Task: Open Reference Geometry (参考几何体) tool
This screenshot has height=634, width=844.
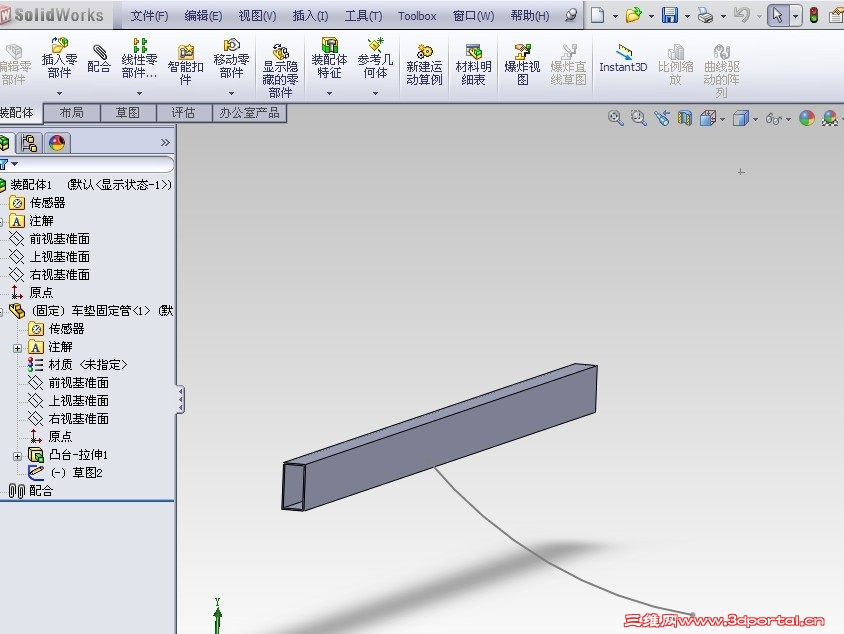Action: (x=375, y=58)
